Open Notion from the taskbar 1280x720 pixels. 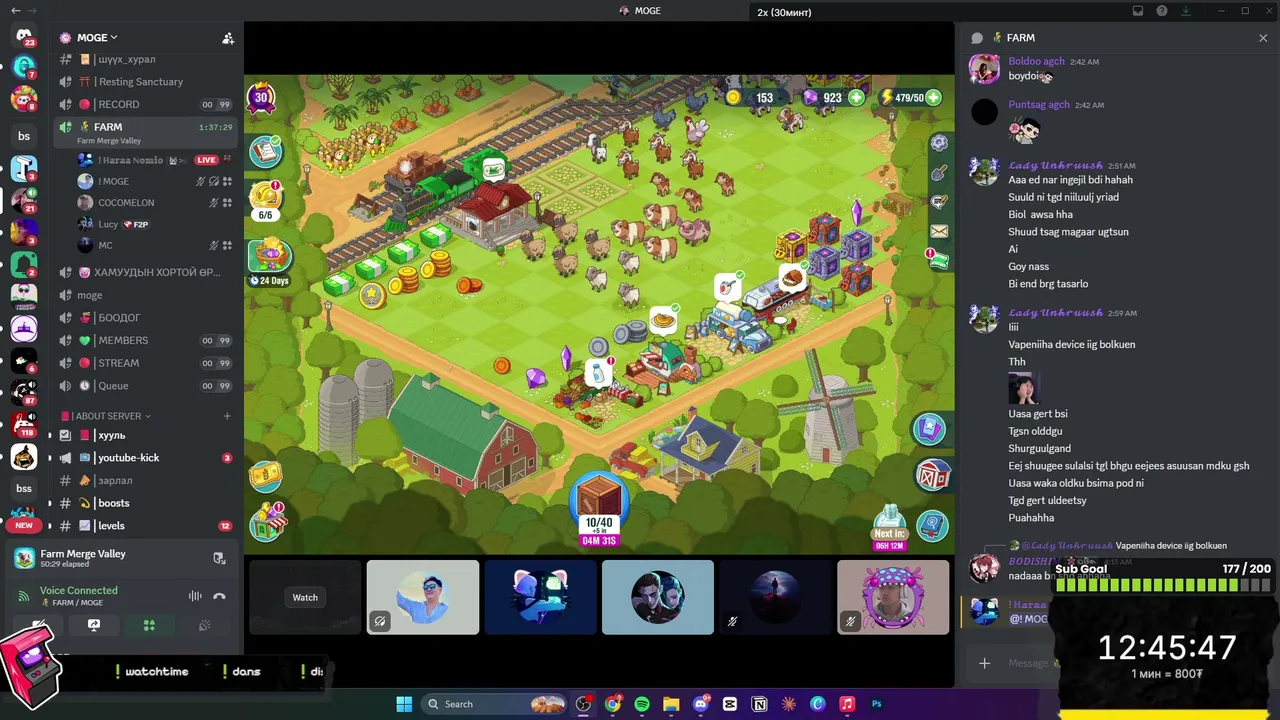(760, 704)
